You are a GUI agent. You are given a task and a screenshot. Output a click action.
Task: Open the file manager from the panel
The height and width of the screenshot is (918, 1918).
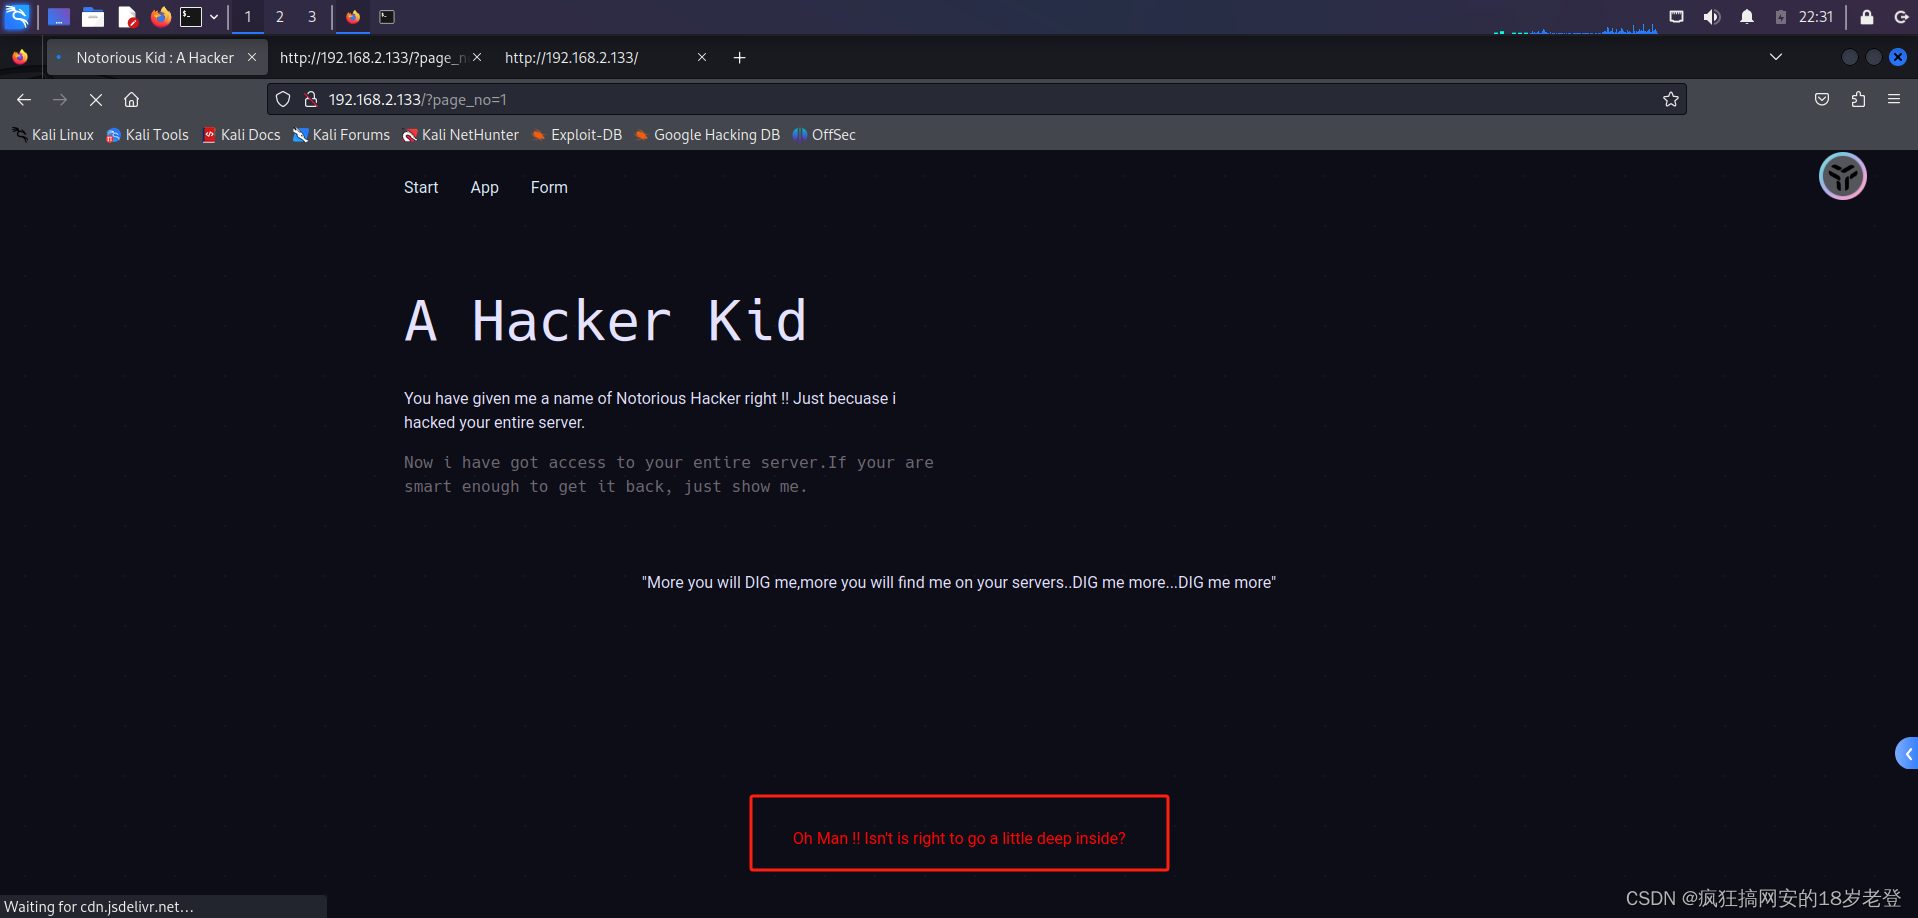pyautogui.click(x=93, y=17)
